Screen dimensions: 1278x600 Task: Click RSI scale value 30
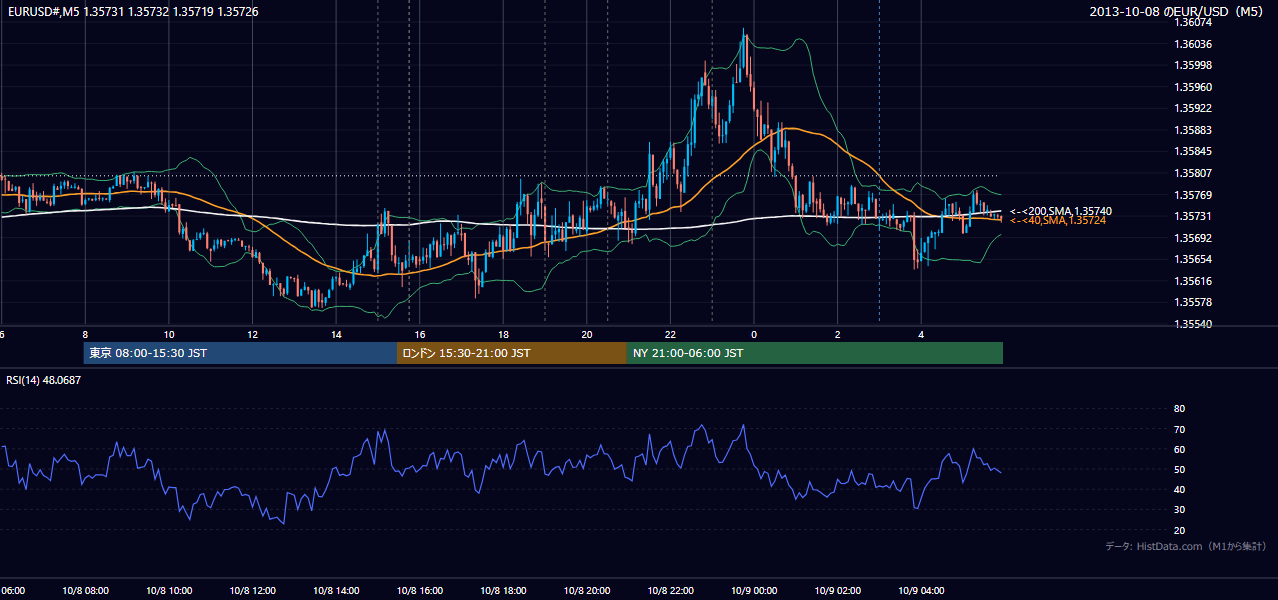1179,510
